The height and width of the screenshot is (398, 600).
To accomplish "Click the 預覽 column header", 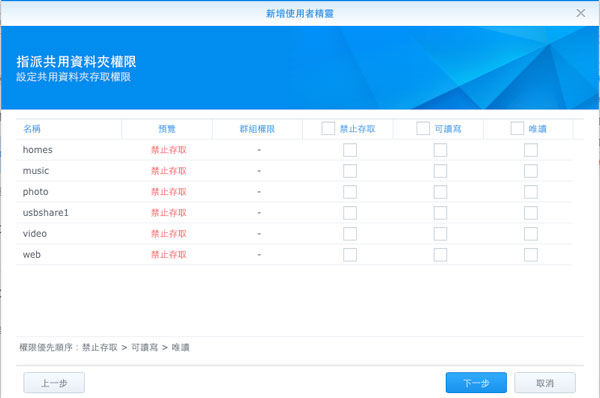I will pyautogui.click(x=167, y=129).
